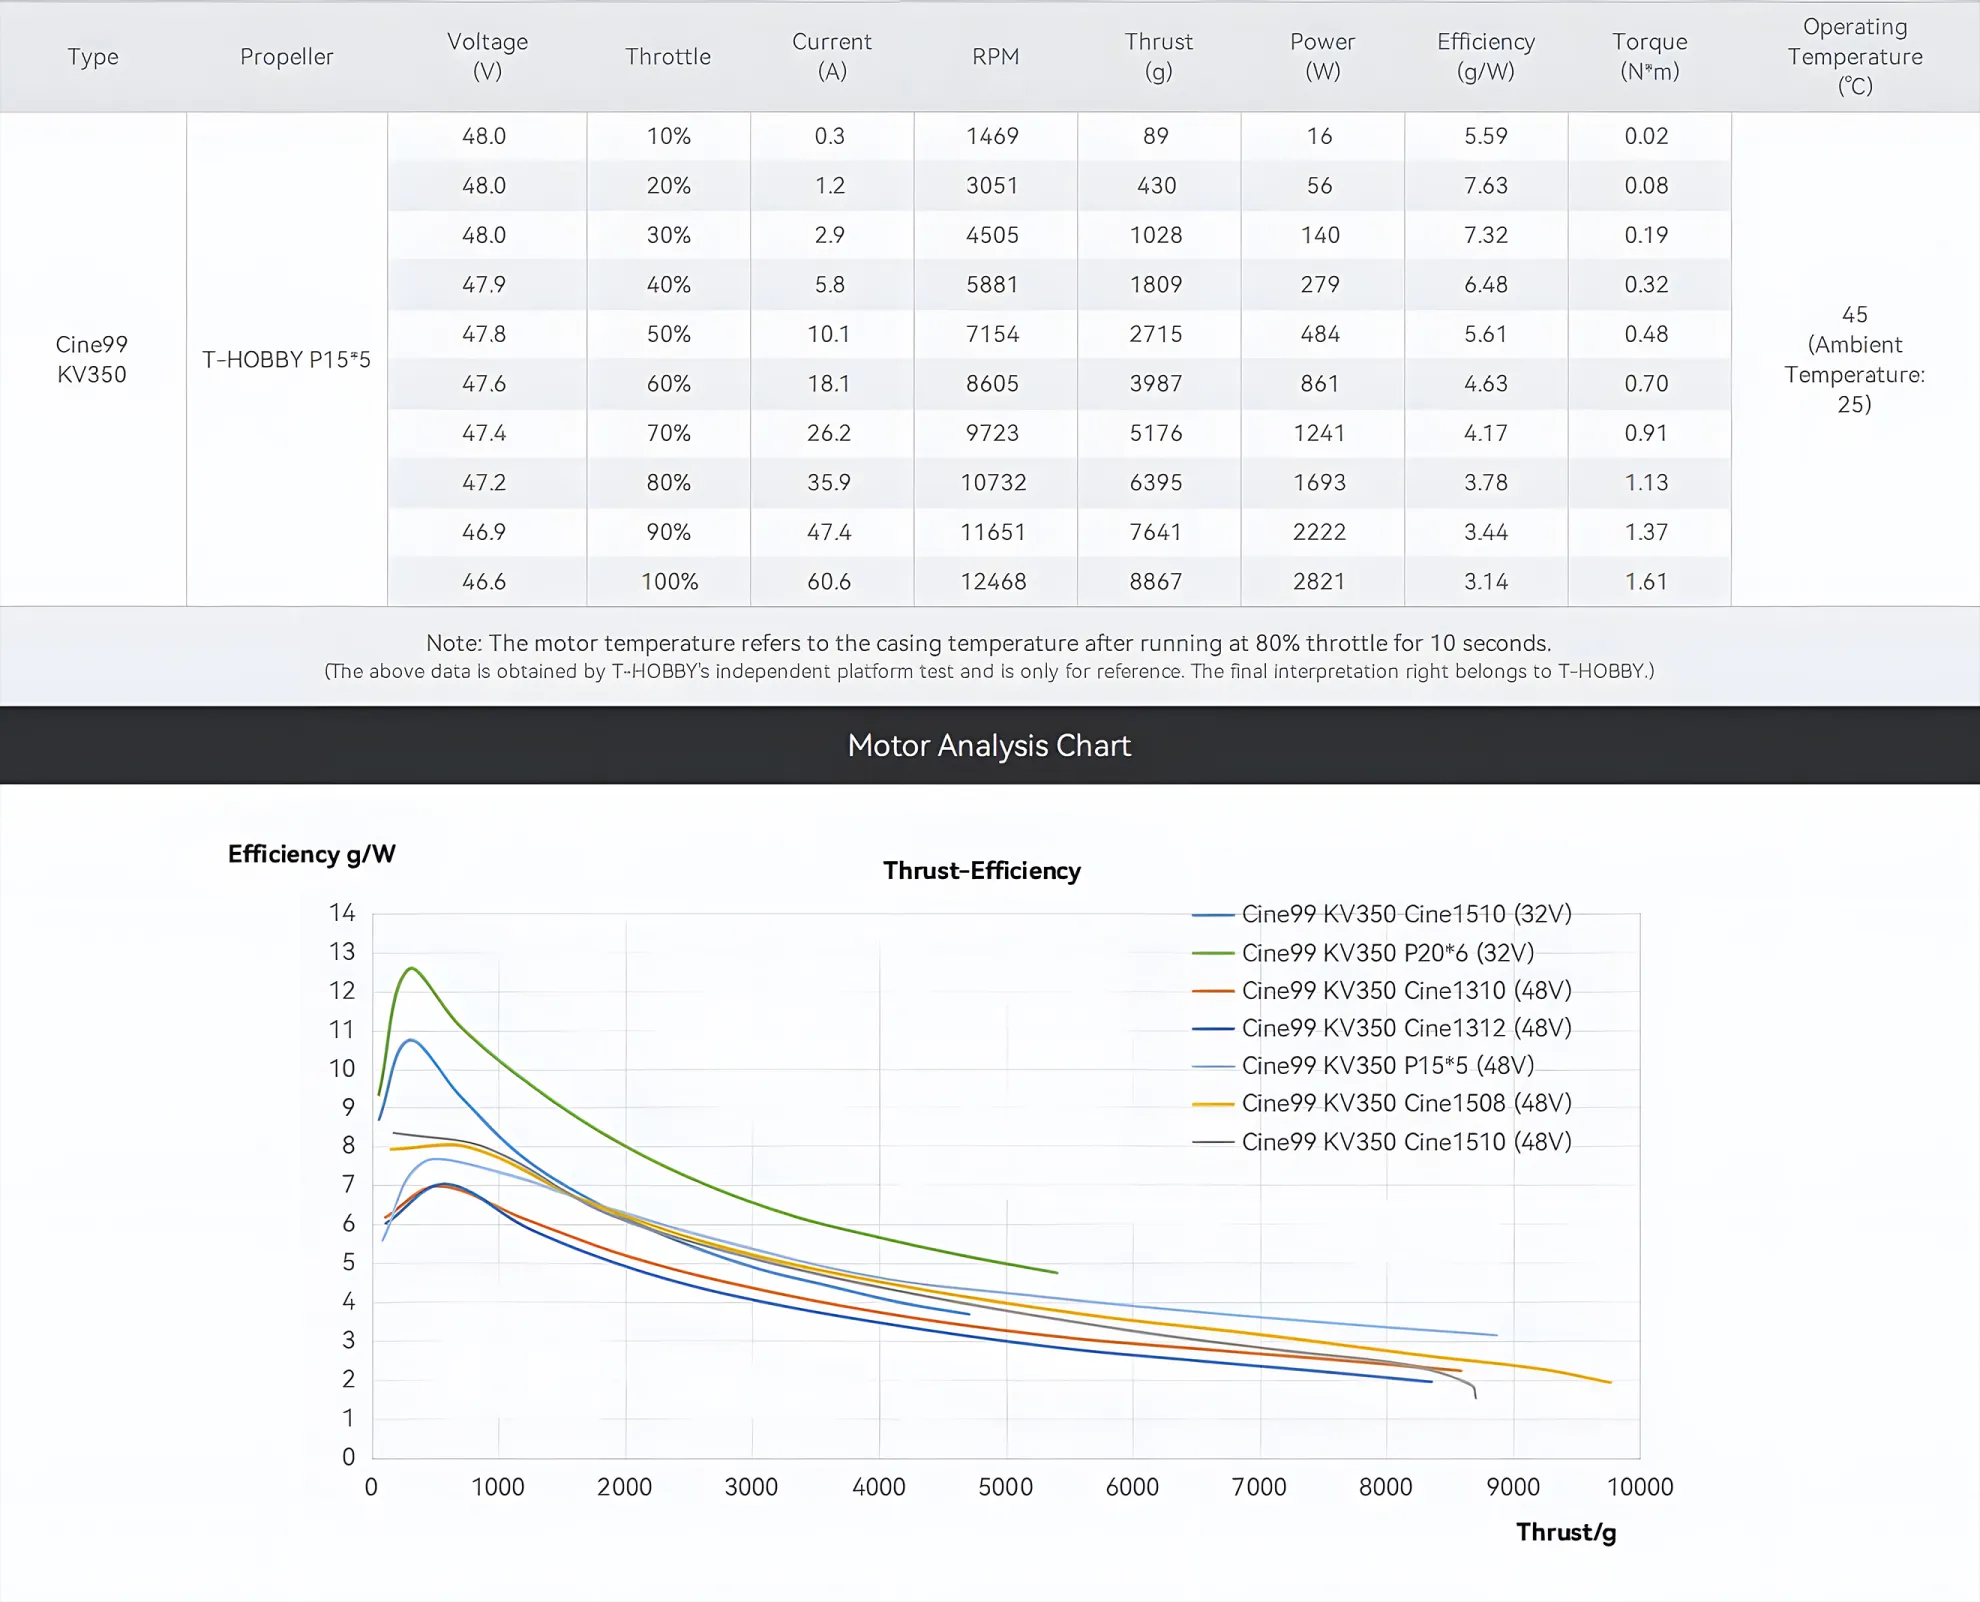Click the "100%" throttle cell
This screenshot has width=1980, height=1602.
(670, 582)
